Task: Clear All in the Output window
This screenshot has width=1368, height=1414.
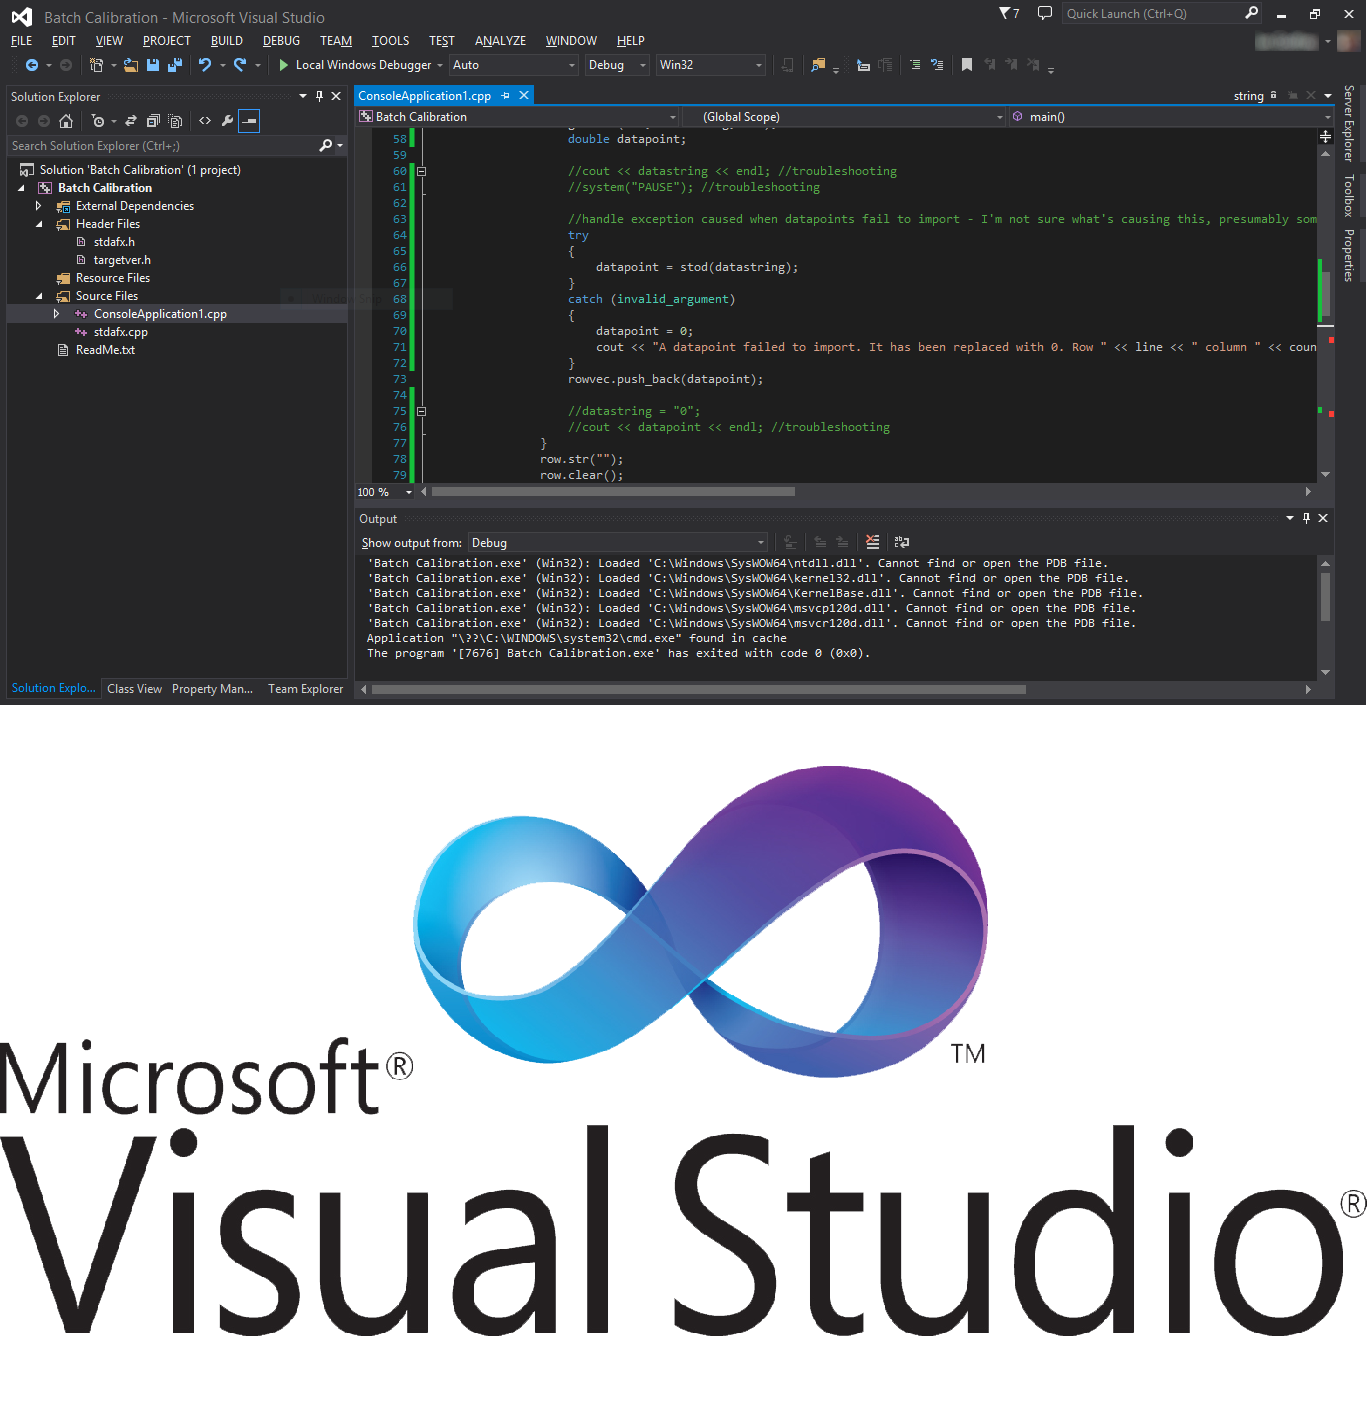Action: click(x=872, y=542)
